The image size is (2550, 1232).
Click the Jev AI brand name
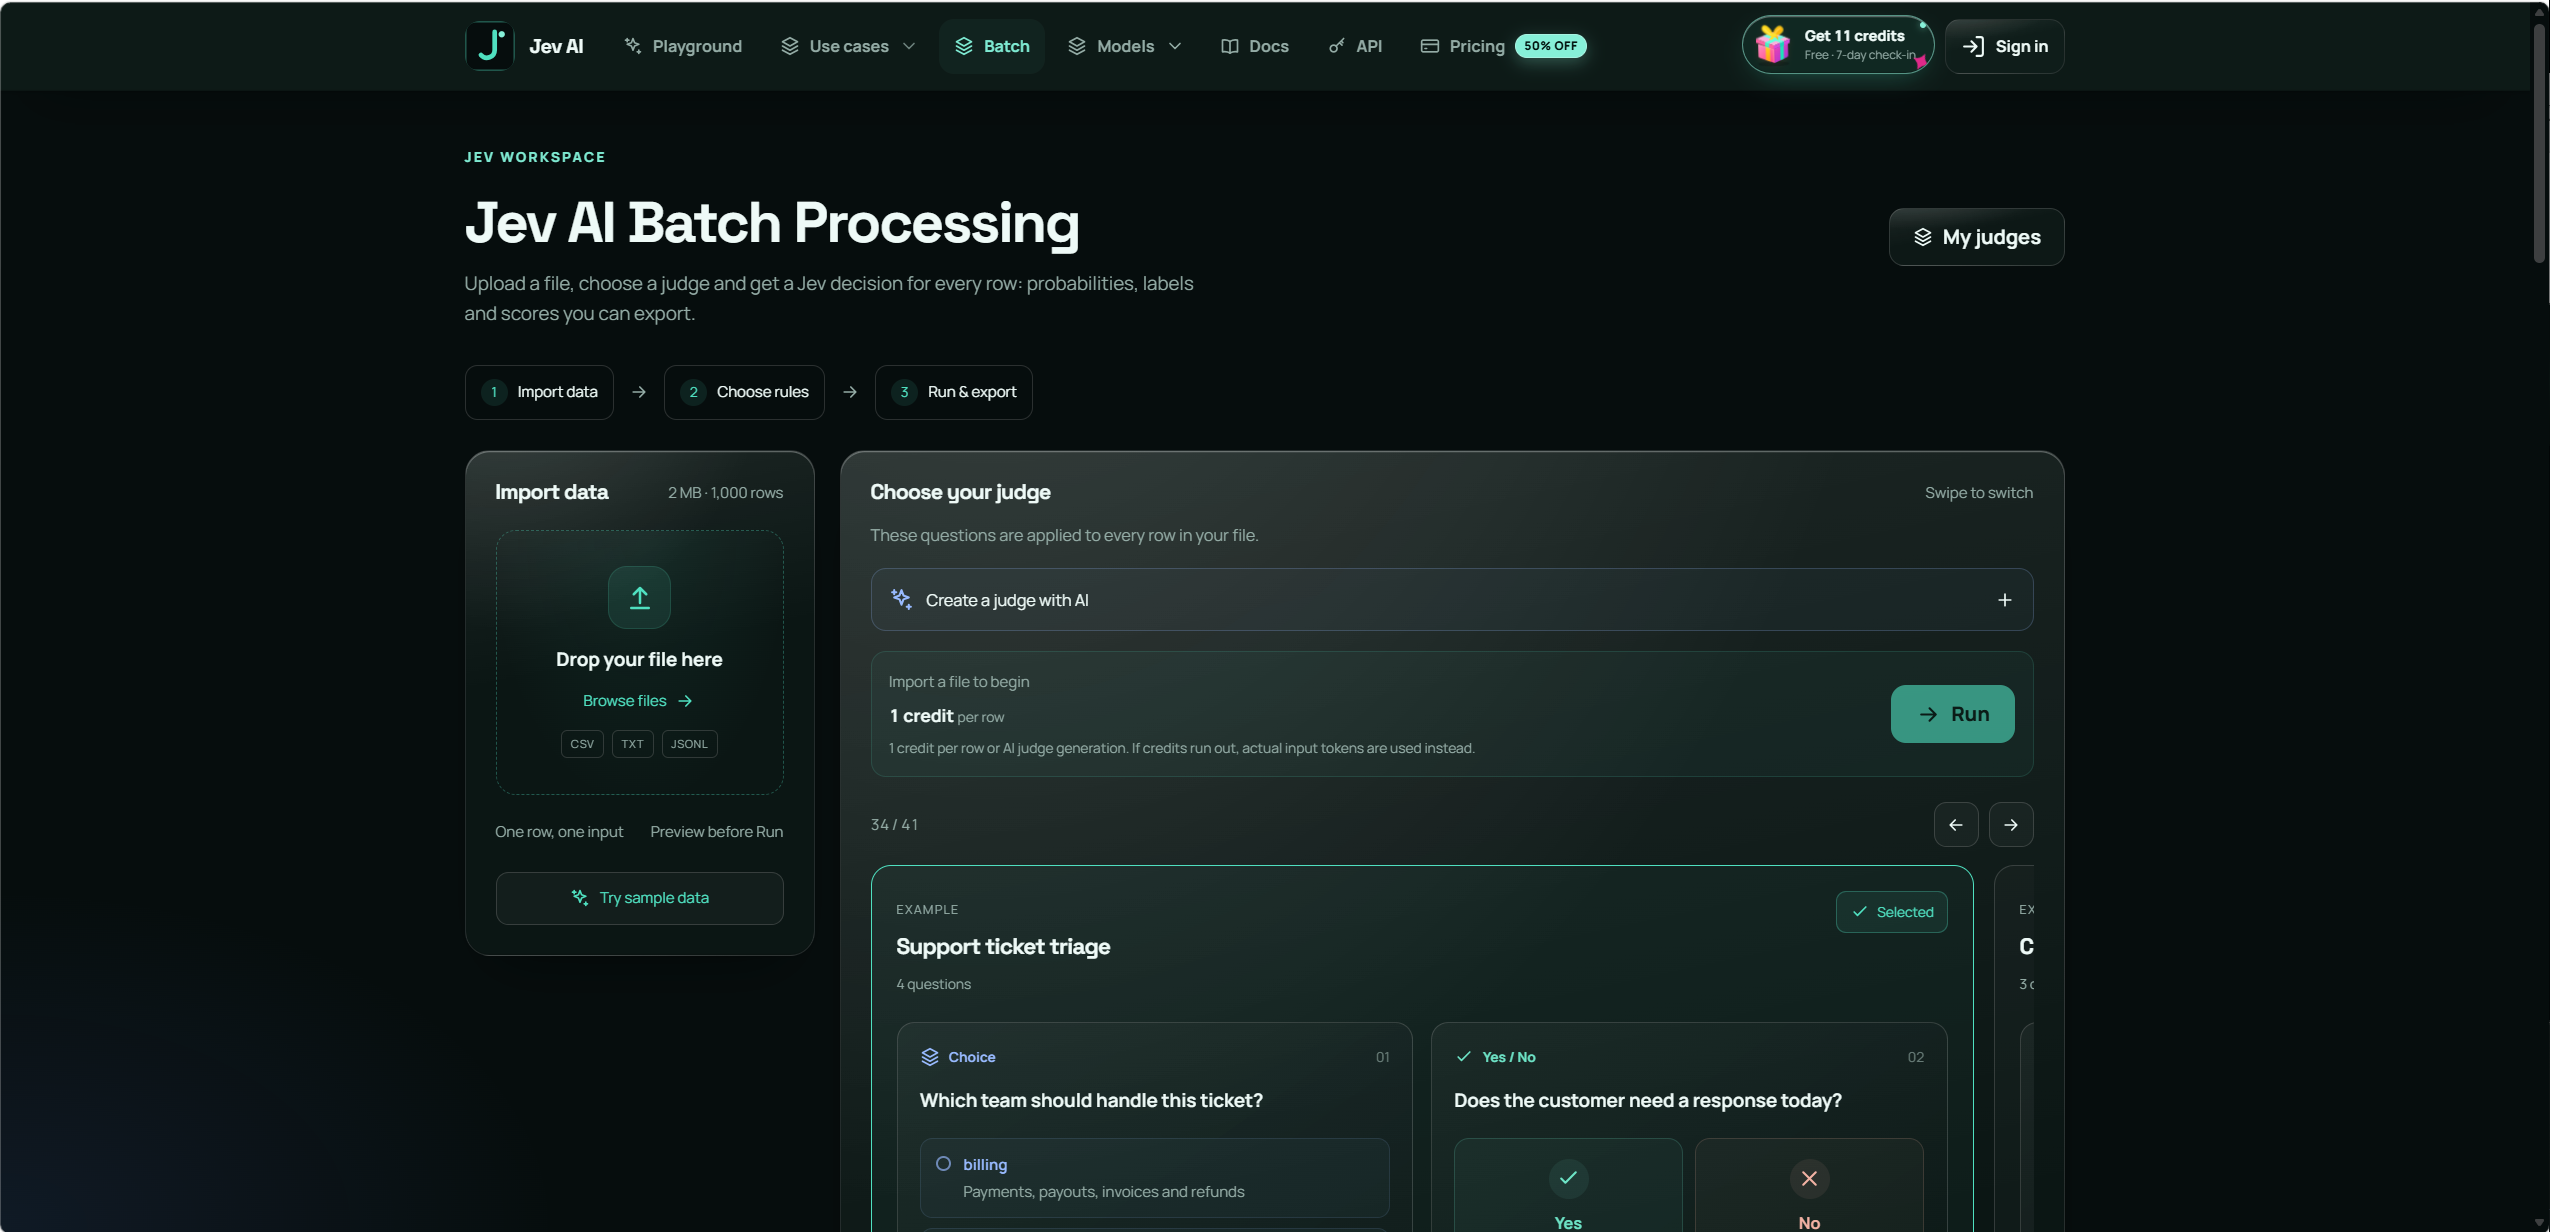[556, 46]
